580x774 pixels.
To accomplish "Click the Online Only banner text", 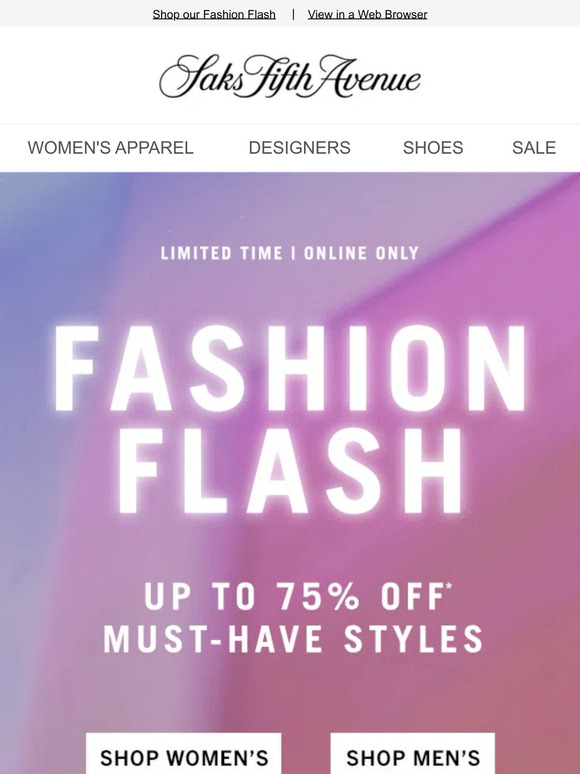I will pos(361,253).
